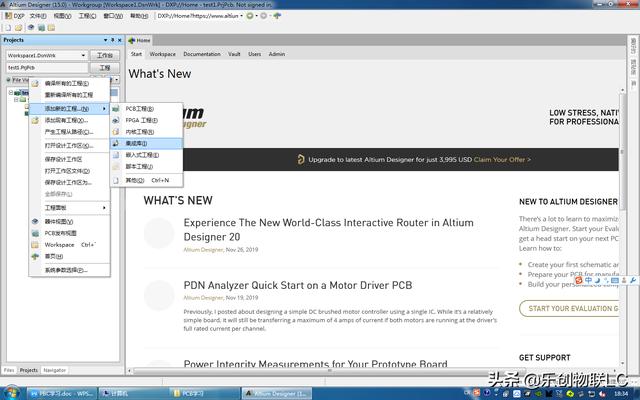Open the PDN Analyzer Quick Start article

coord(298,285)
